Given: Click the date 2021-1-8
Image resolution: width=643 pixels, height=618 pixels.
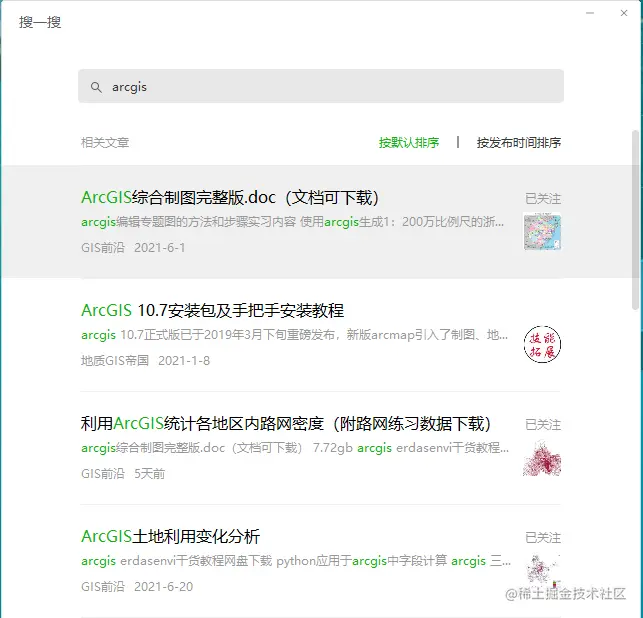Looking at the screenshot, I should (x=184, y=360).
